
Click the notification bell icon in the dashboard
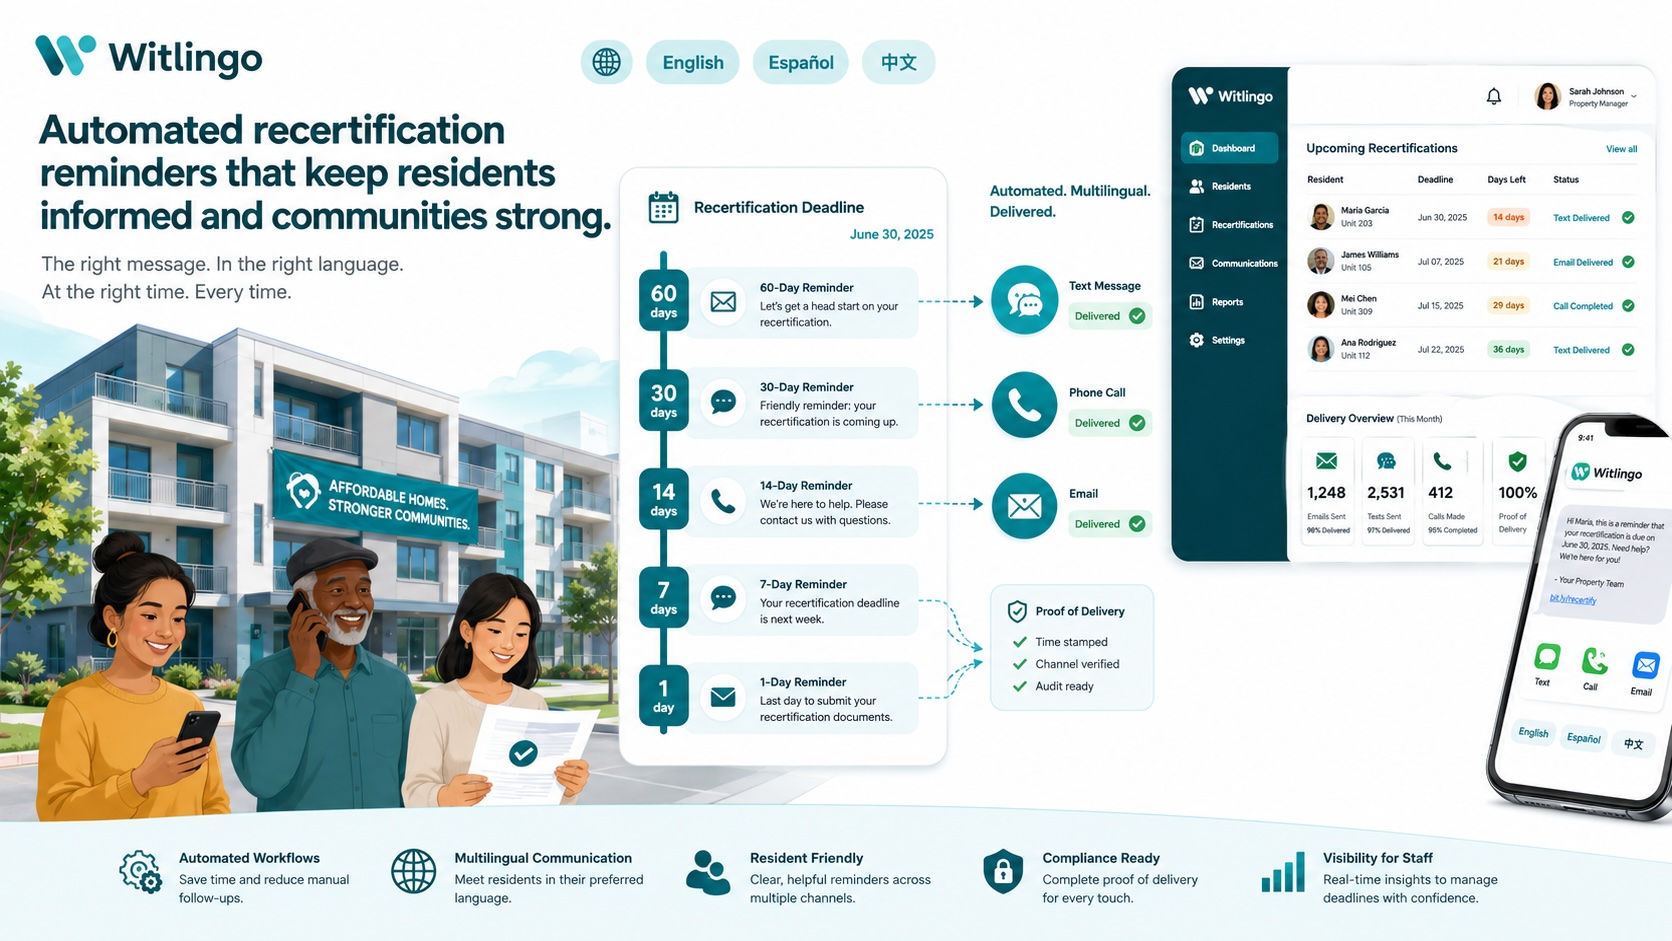[x=1494, y=96]
